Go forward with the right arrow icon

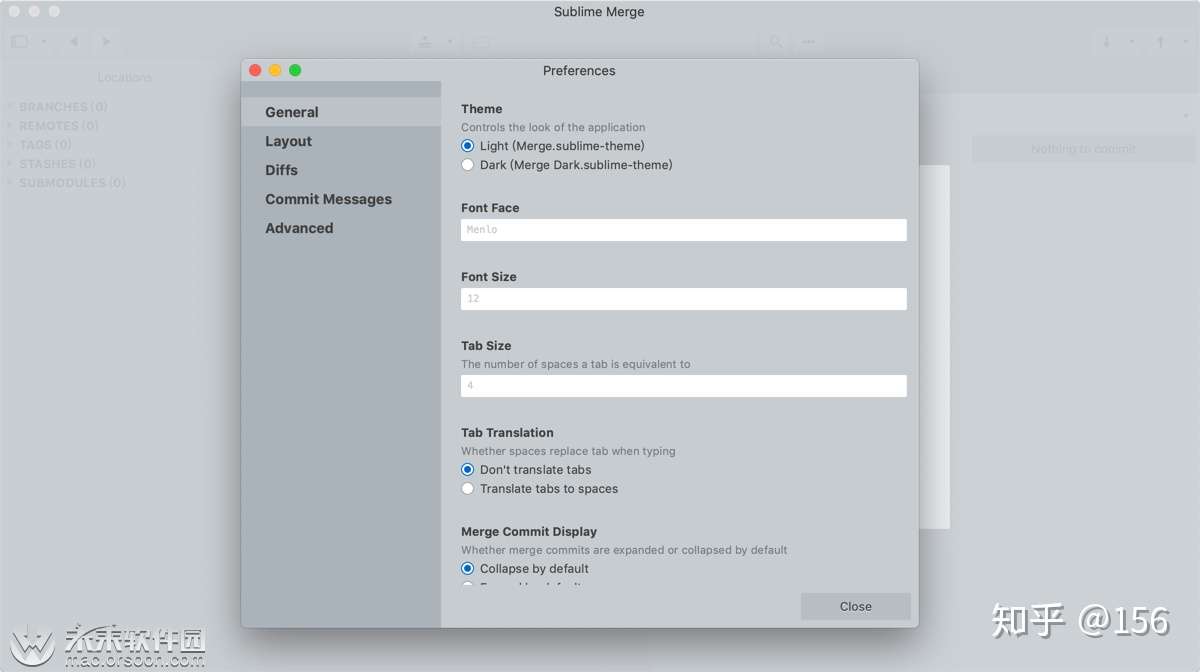pyautogui.click(x=106, y=42)
